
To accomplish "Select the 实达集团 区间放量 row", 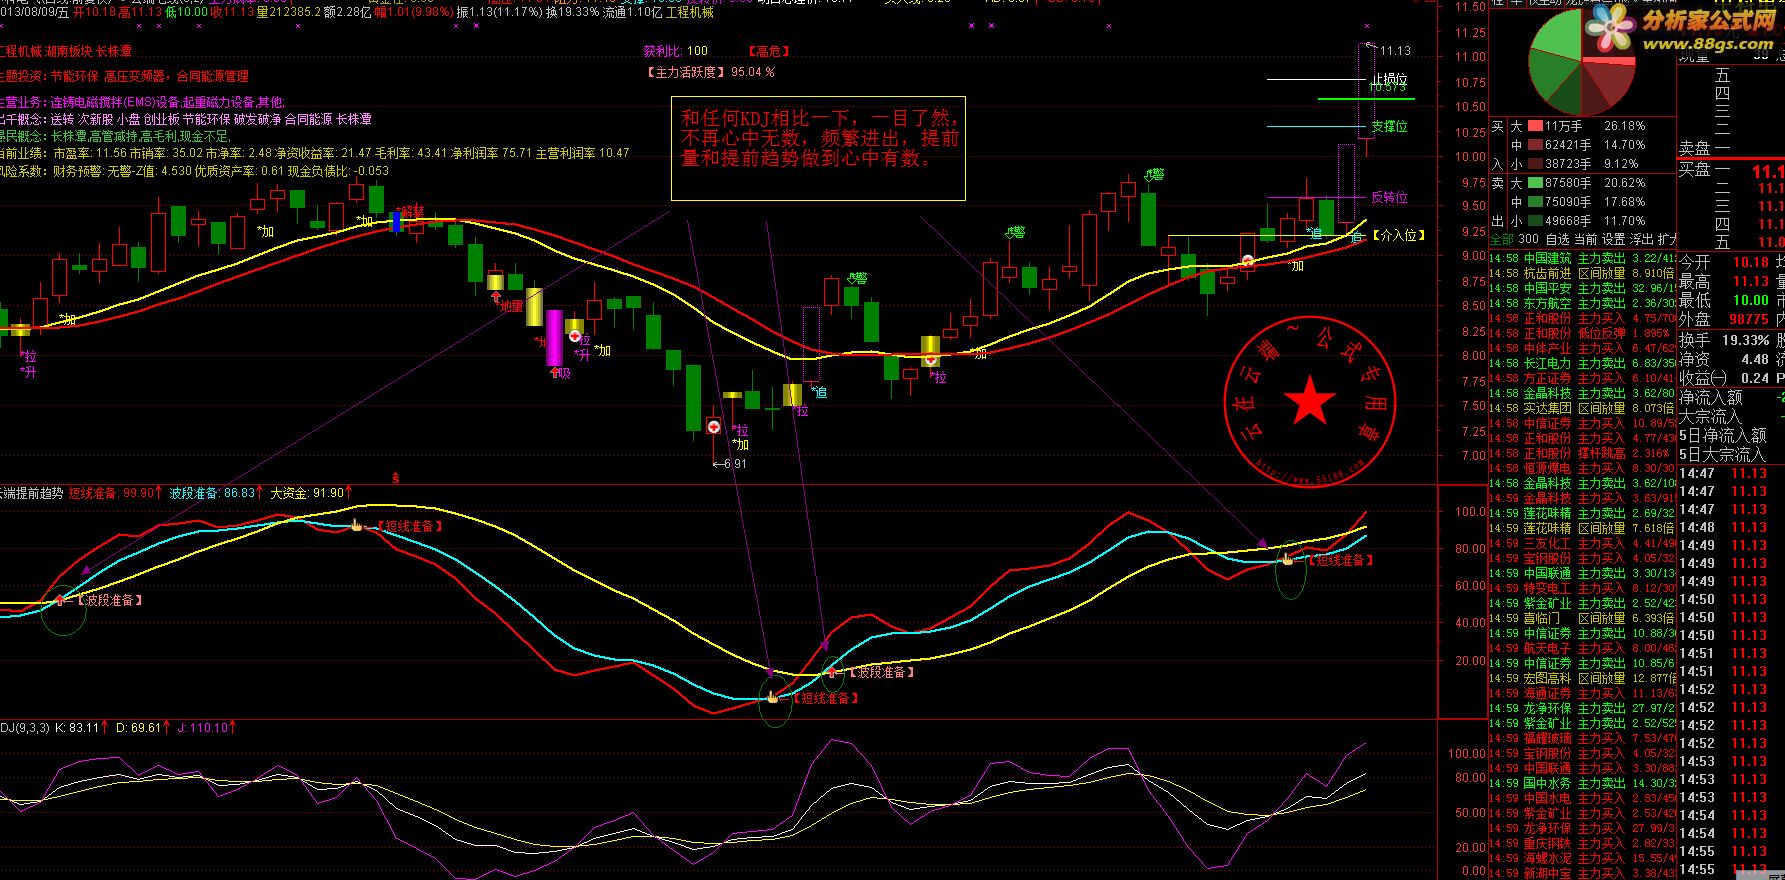I will [1582, 408].
